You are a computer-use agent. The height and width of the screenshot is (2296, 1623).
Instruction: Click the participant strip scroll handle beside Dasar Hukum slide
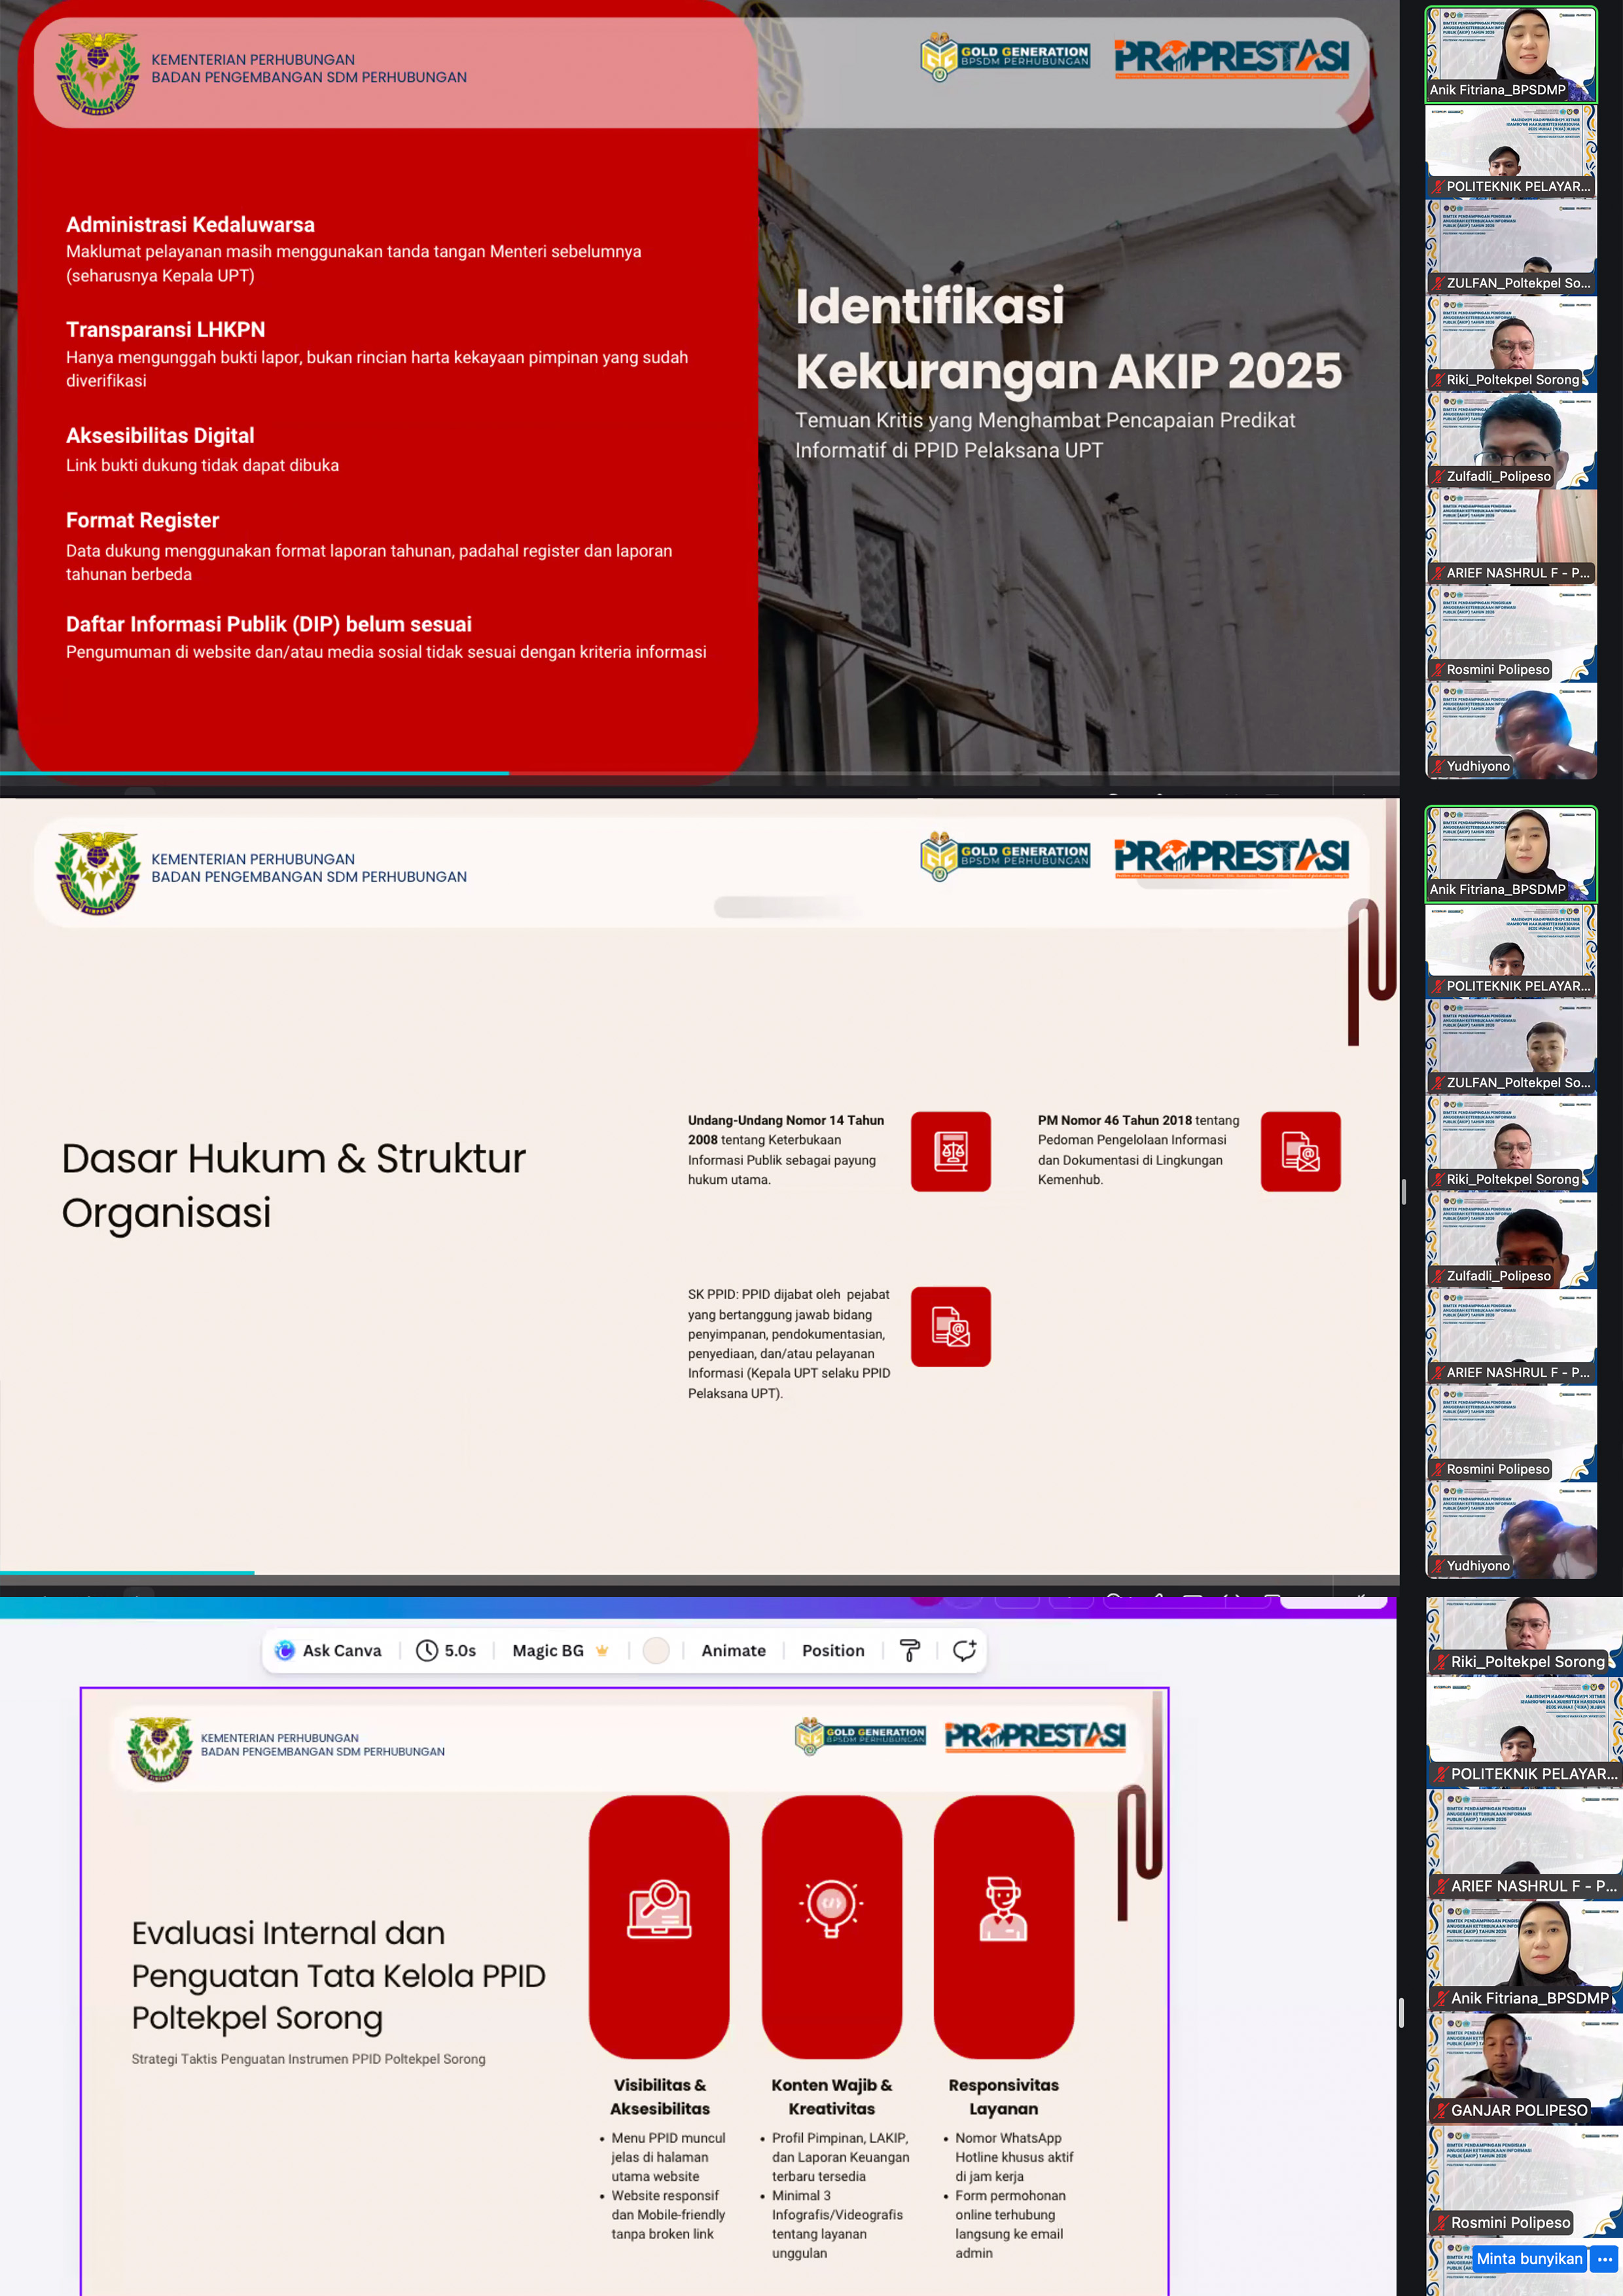(x=1404, y=1191)
